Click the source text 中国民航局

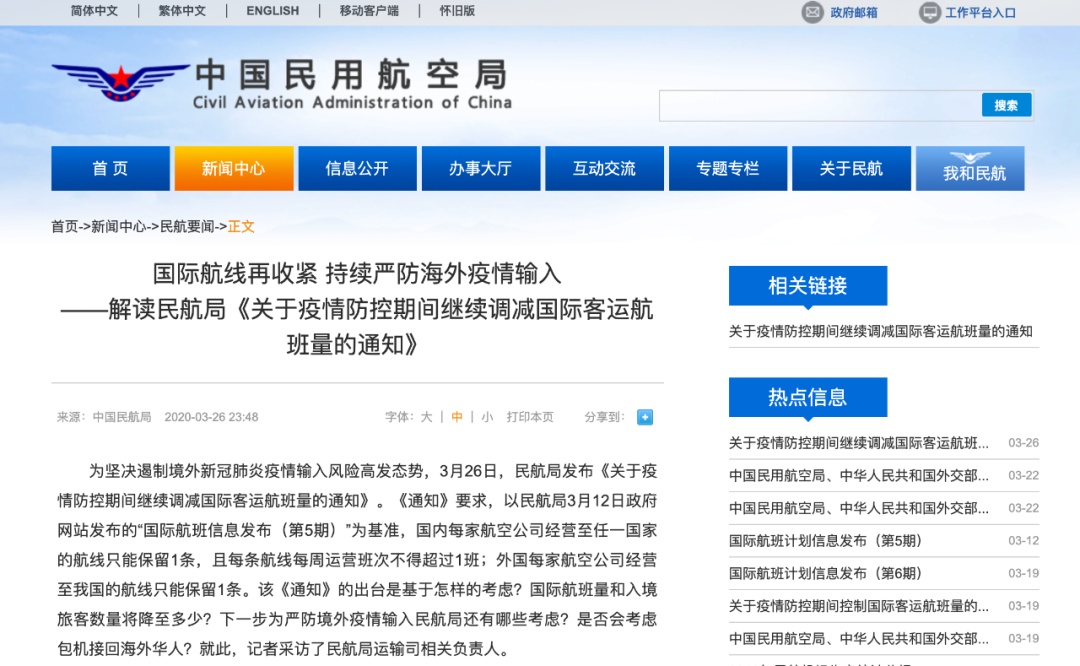pyautogui.click(x=122, y=417)
